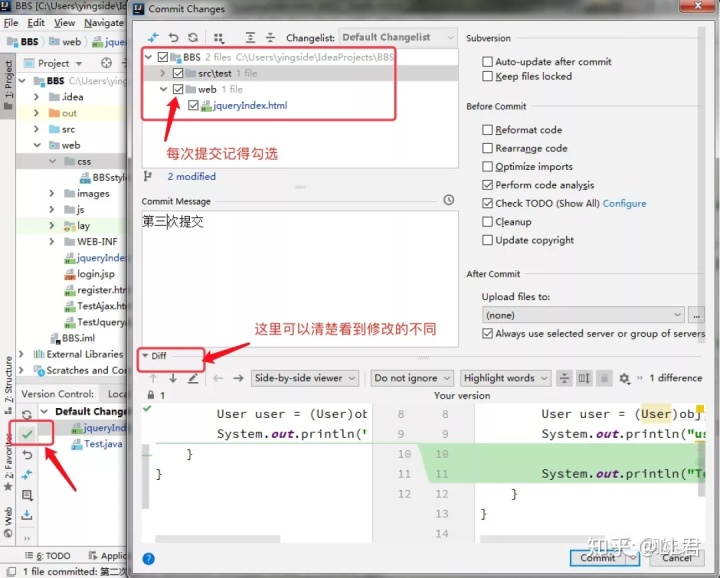Click Update download icon in Version Control panel
Image resolution: width=720 pixels, height=578 pixels.
(x=27, y=514)
